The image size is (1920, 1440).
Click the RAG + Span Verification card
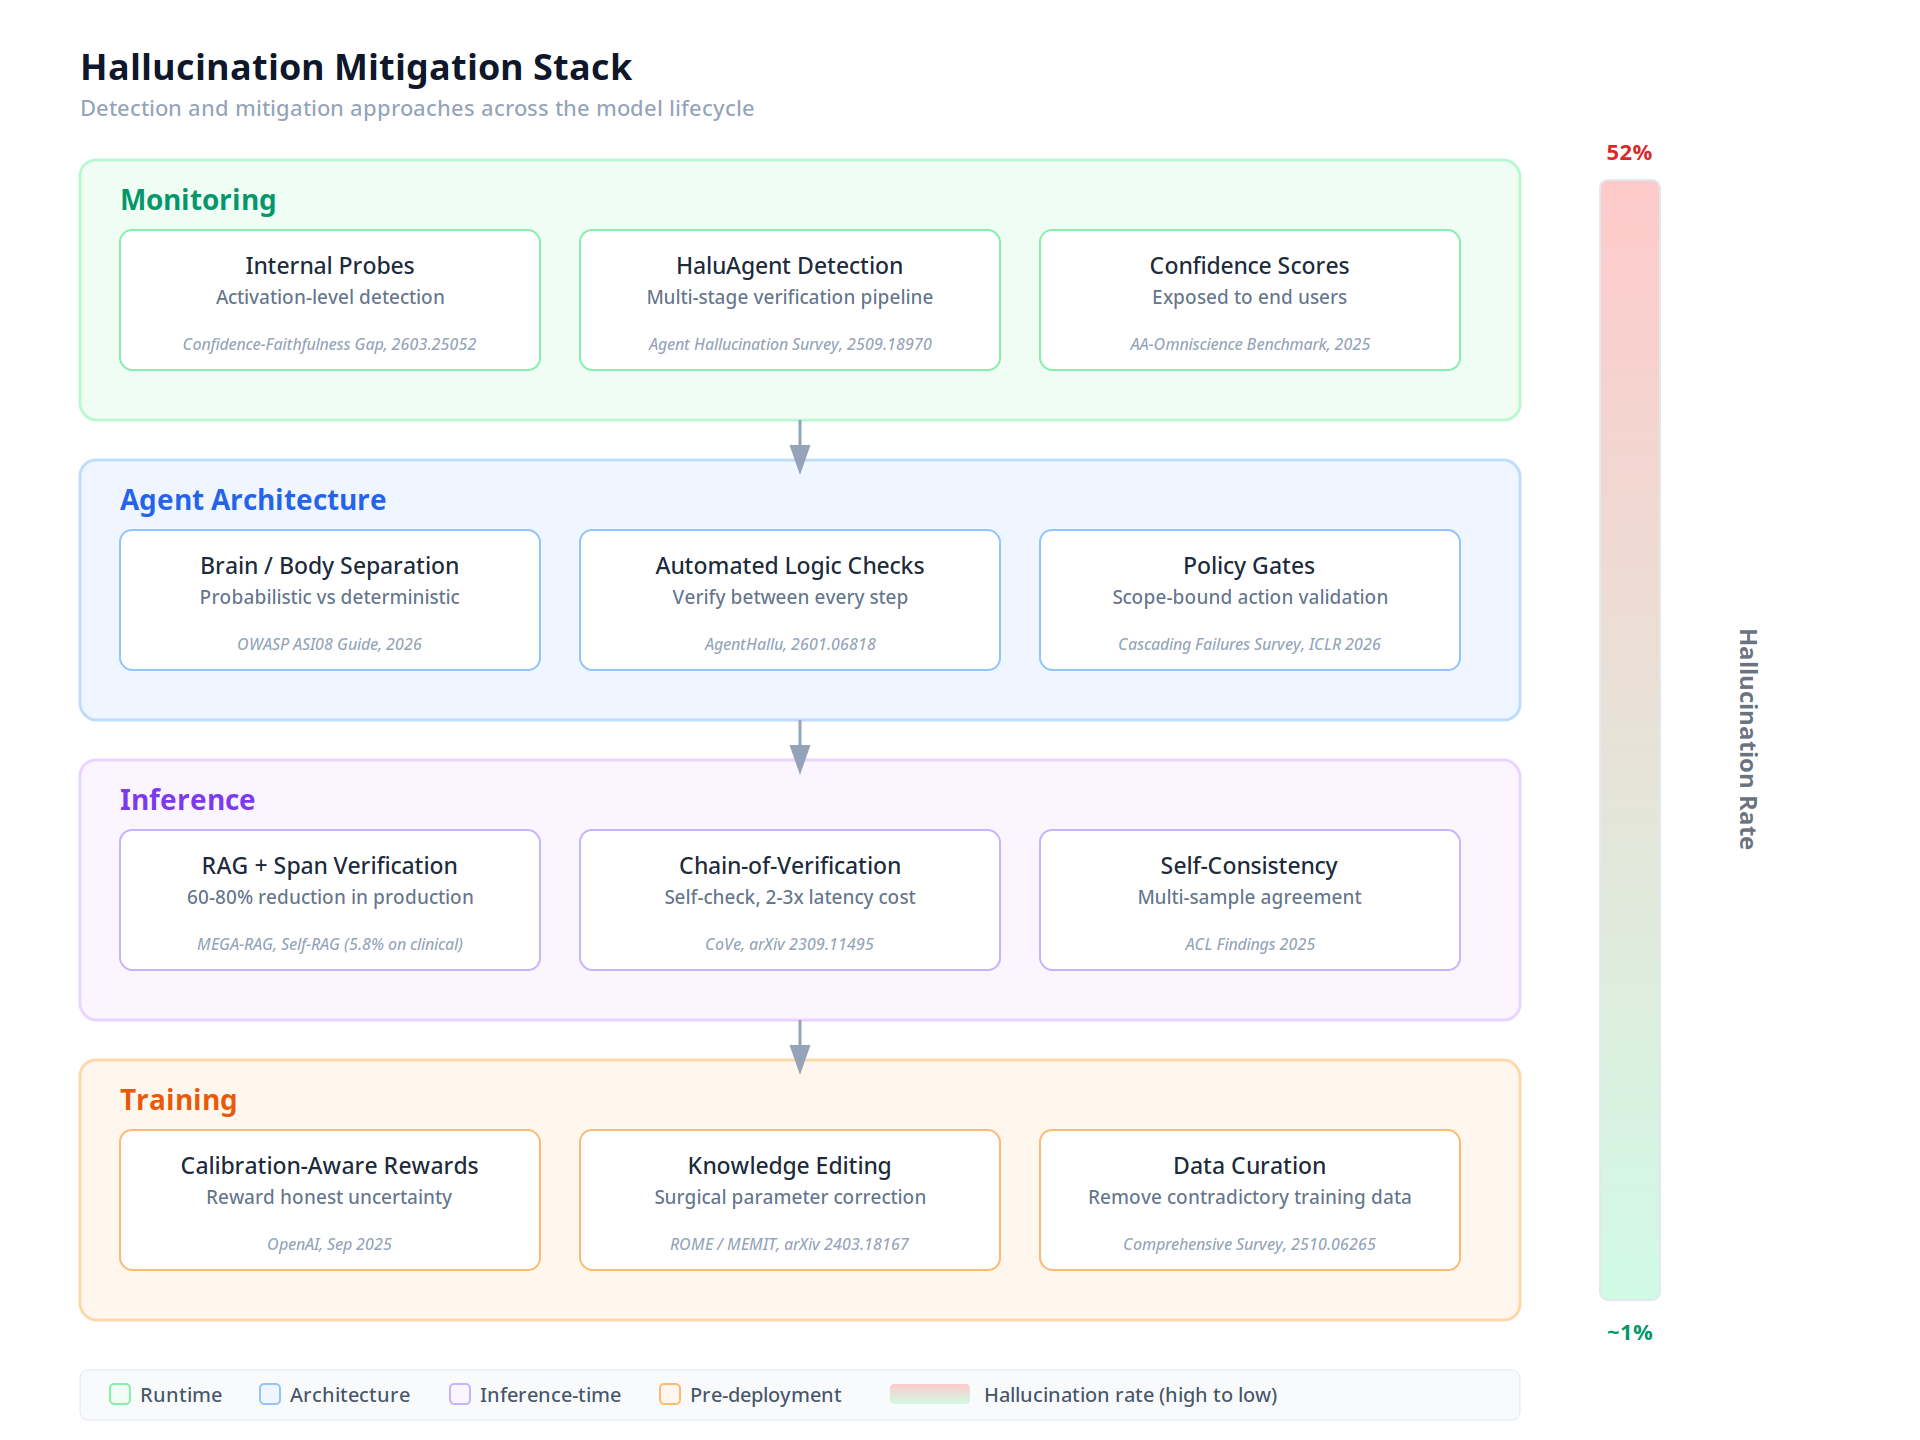pos(329,899)
